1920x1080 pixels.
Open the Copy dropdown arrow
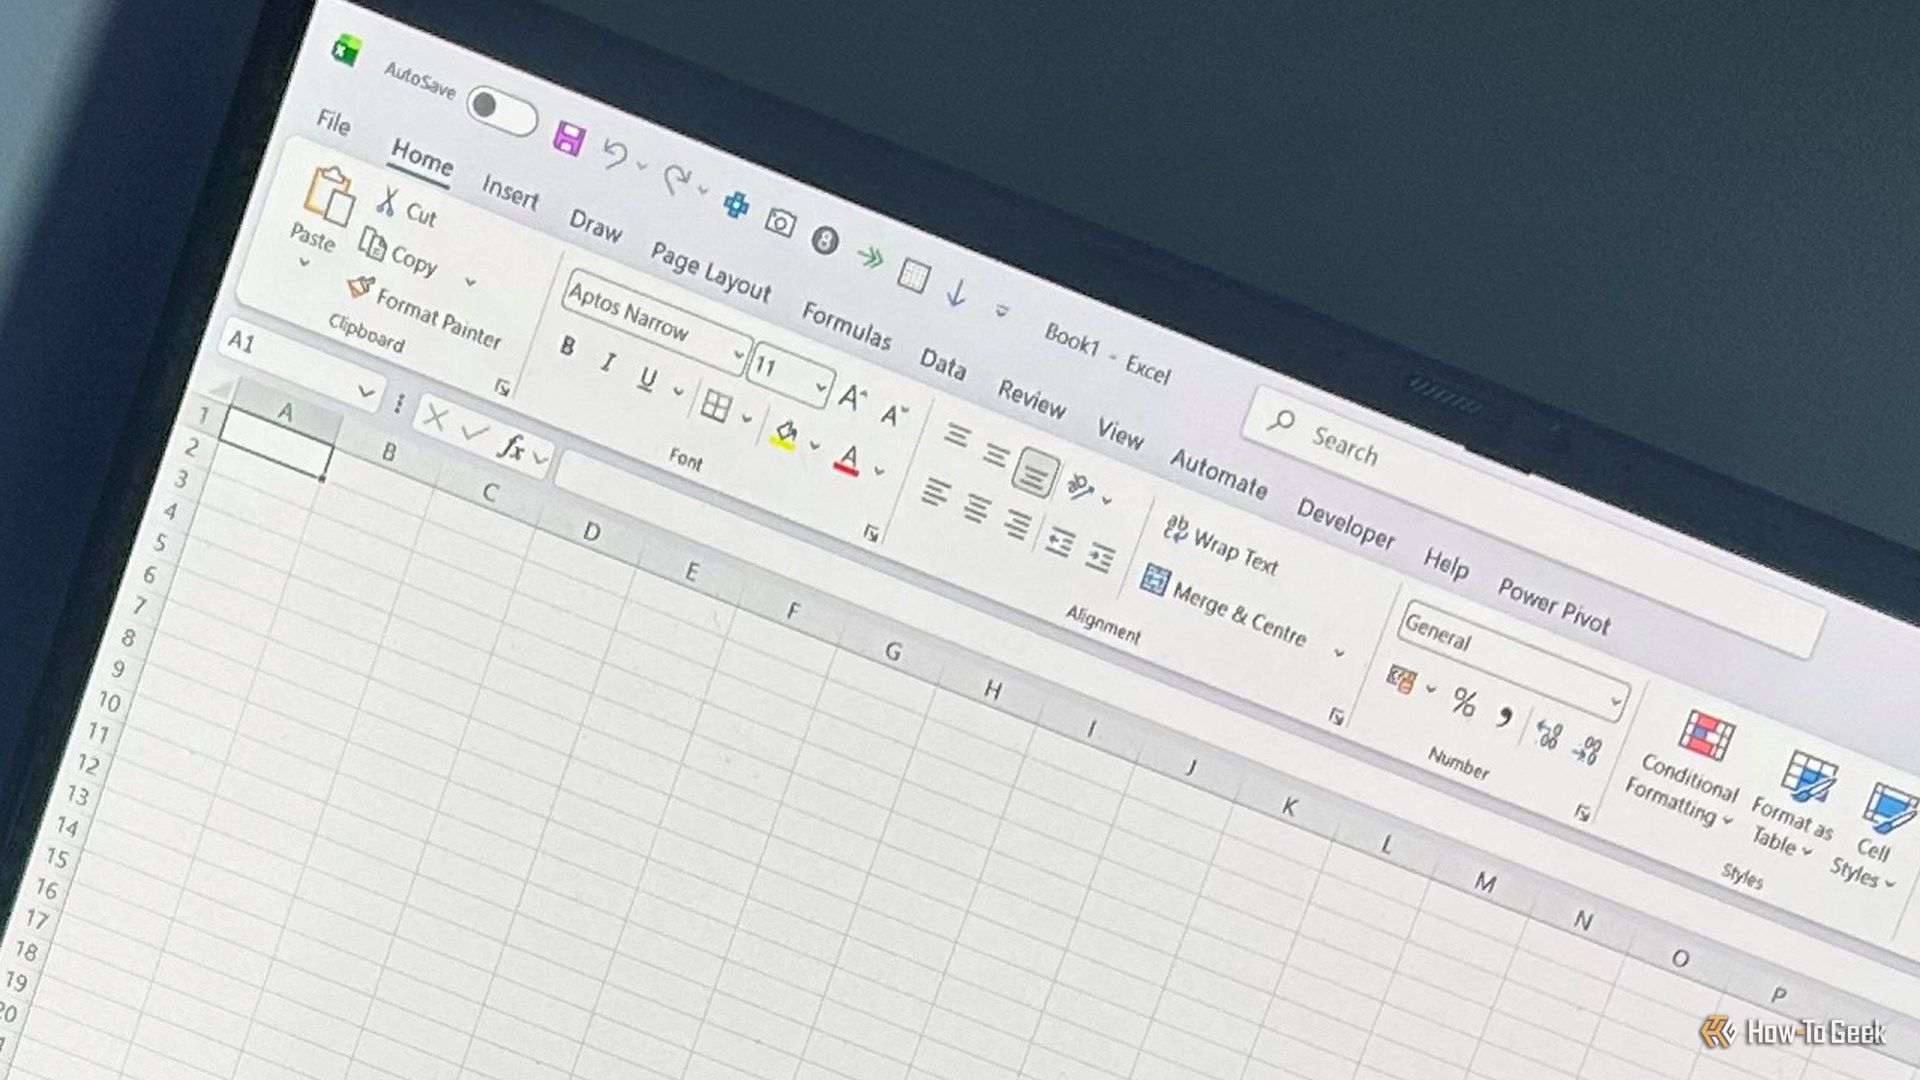[x=470, y=283]
